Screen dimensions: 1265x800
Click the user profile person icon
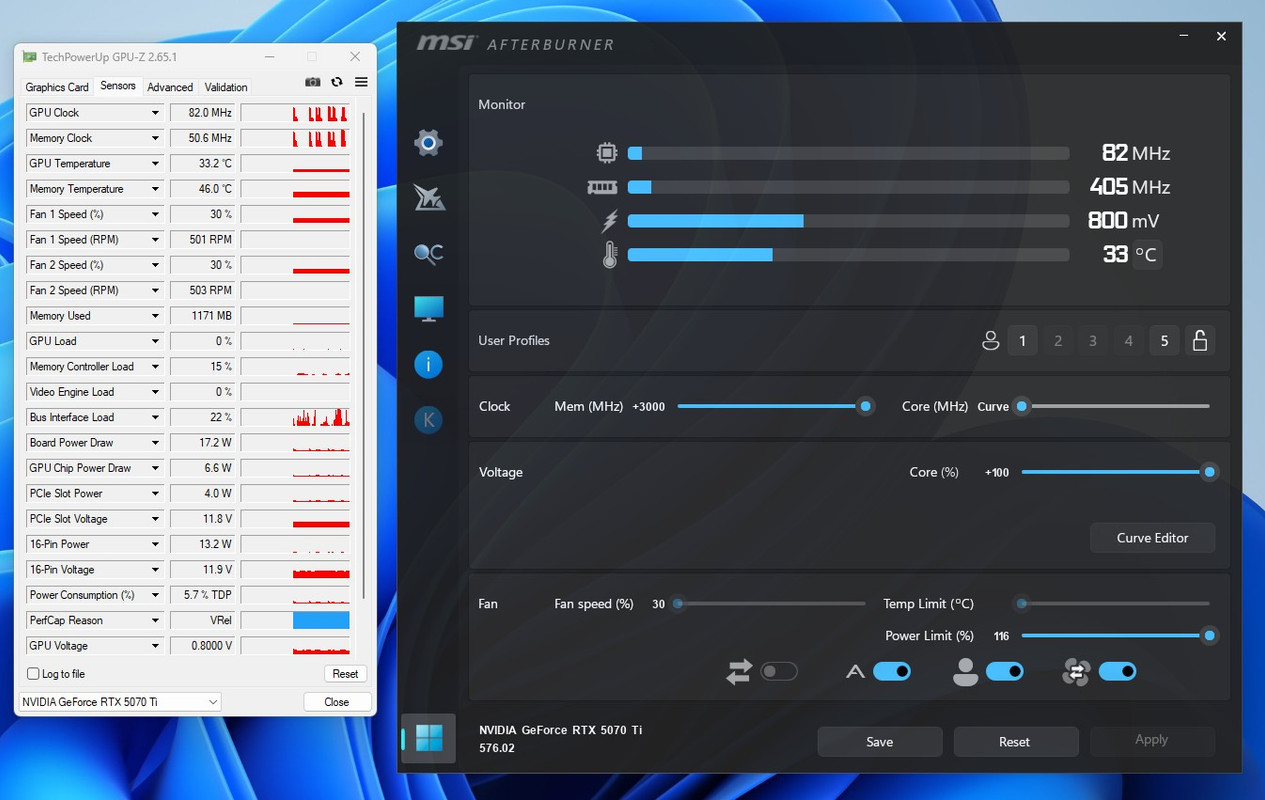(x=991, y=341)
